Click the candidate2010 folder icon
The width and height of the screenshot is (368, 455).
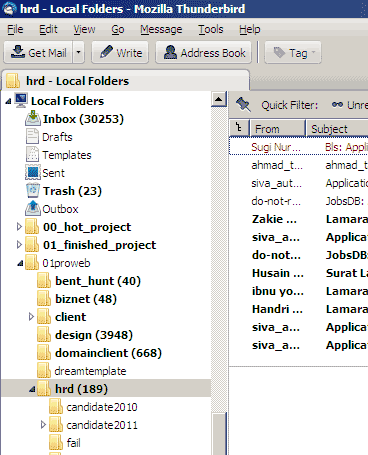[x=56, y=407]
